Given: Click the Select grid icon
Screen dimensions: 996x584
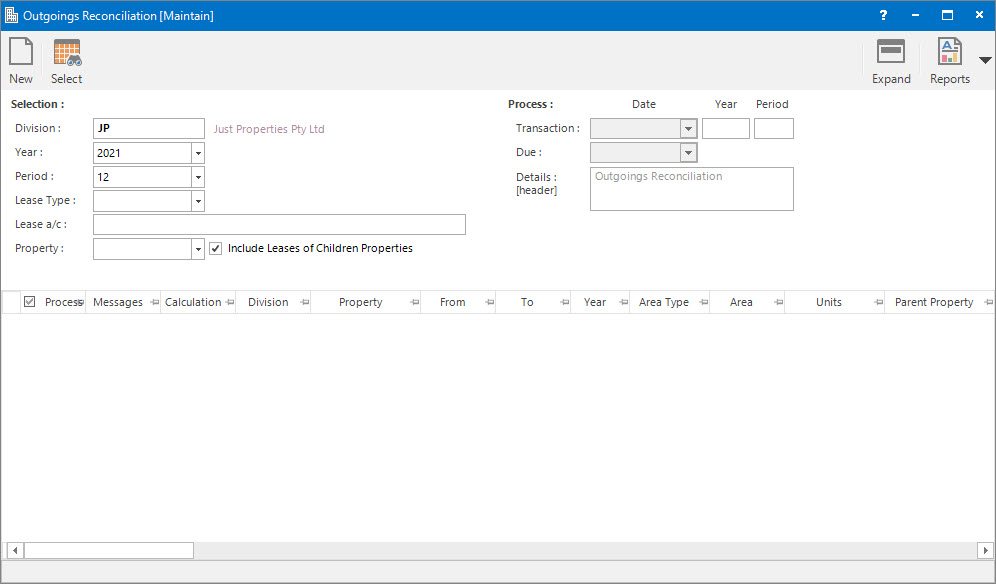Looking at the screenshot, I should [67, 52].
